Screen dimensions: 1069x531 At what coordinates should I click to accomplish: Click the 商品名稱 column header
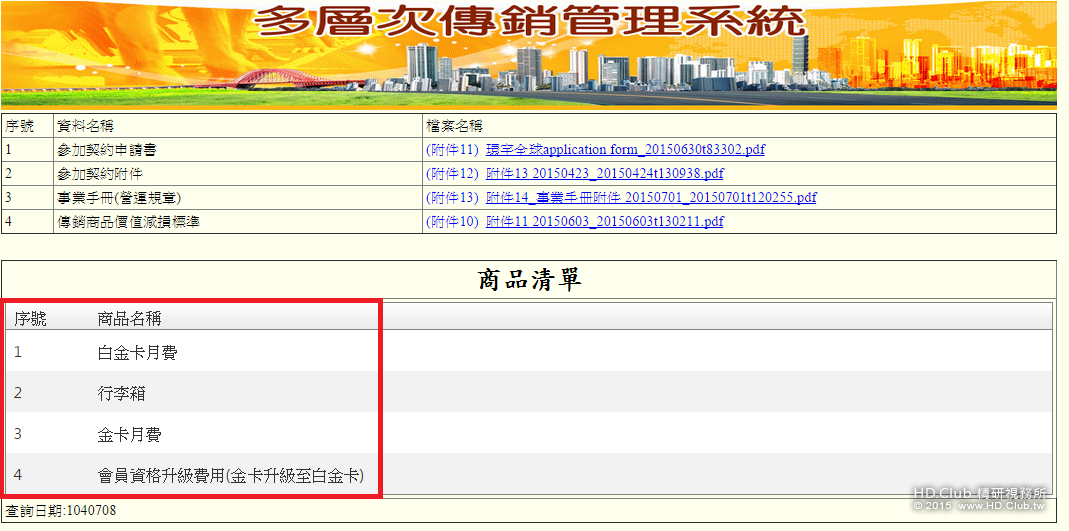(x=130, y=318)
